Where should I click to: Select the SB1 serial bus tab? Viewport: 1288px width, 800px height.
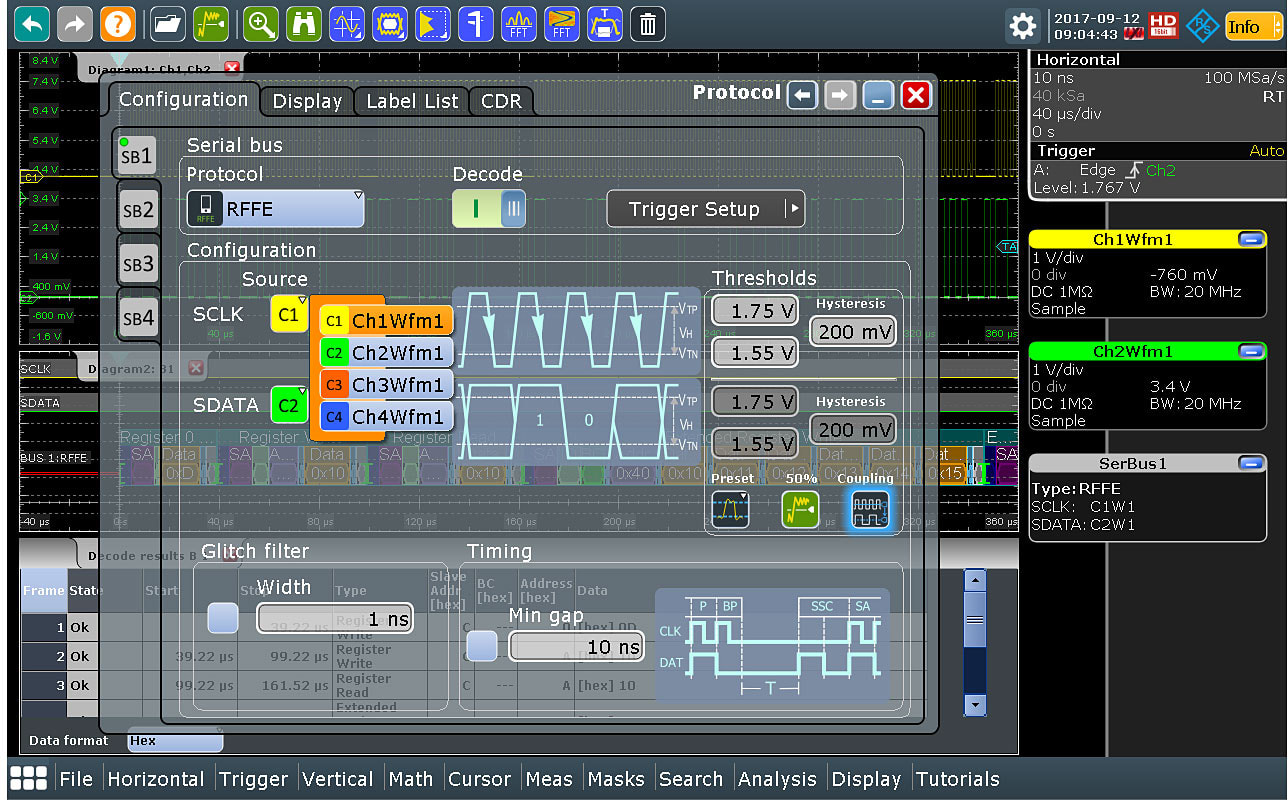click(x=138, y=155)
